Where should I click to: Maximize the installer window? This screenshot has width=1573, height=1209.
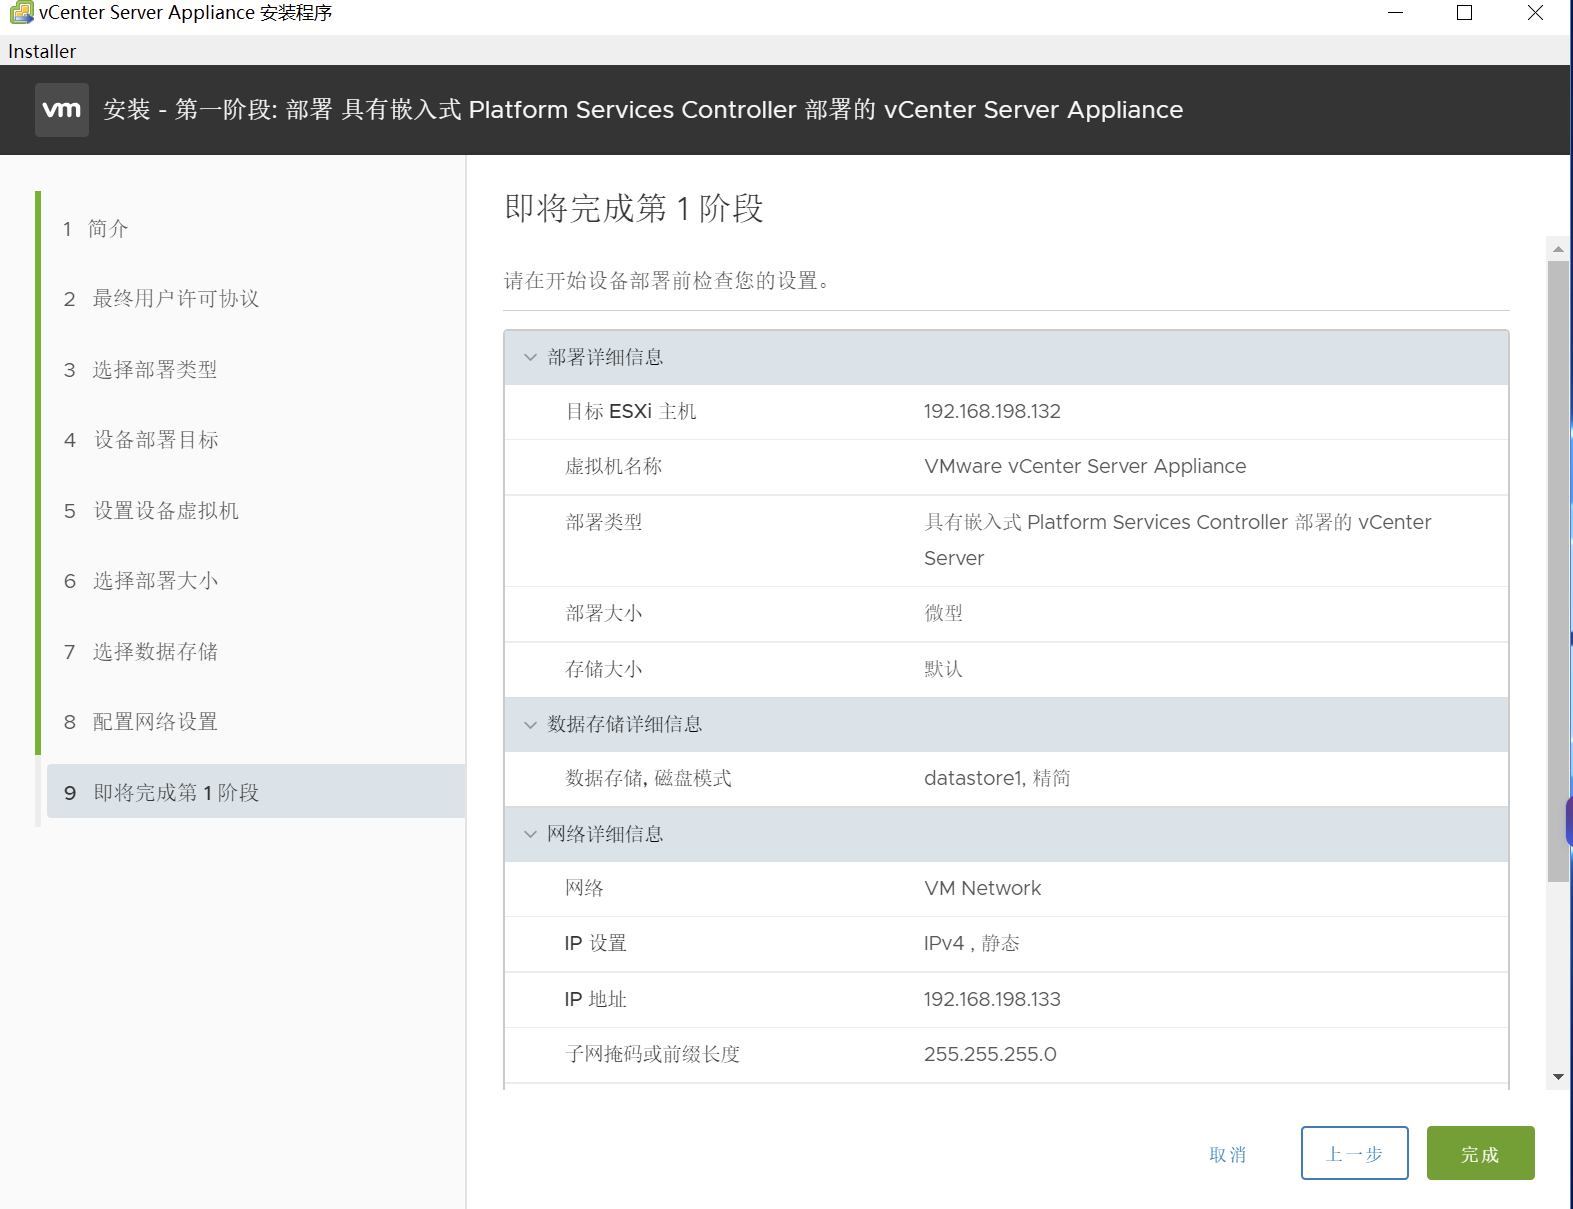point(1465,13)
